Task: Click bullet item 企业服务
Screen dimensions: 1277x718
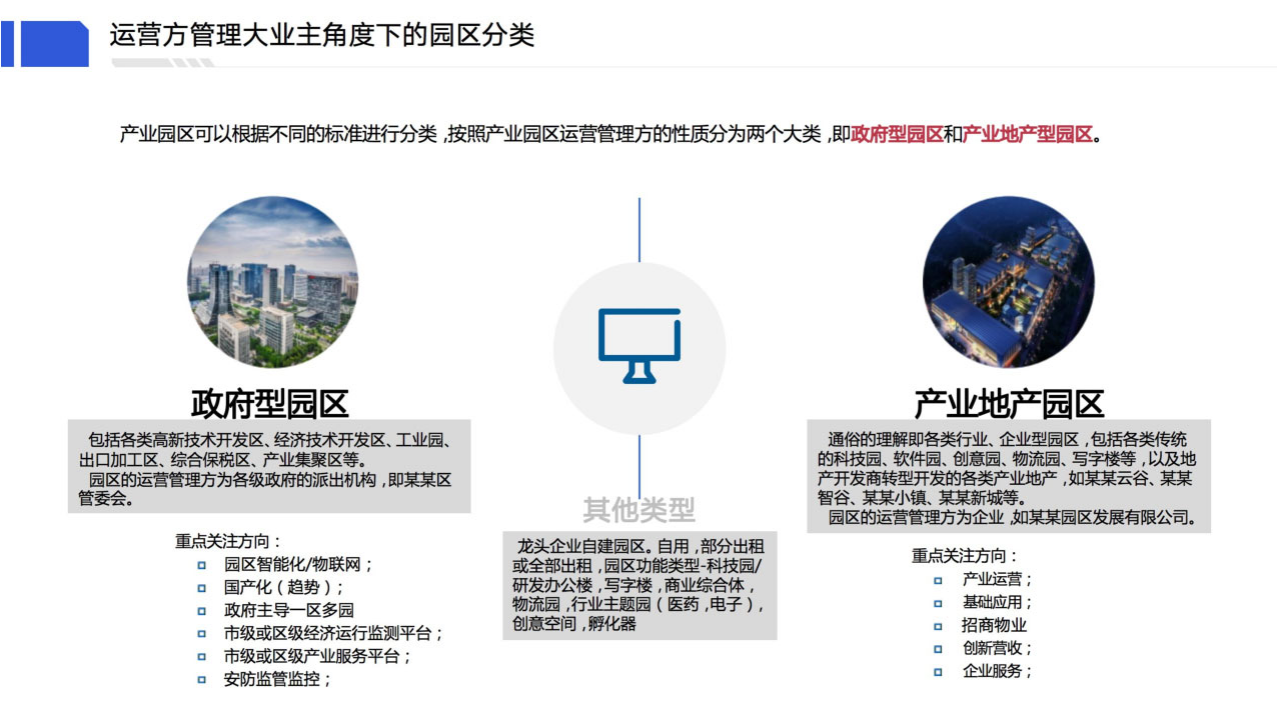Action: [997, 671]
